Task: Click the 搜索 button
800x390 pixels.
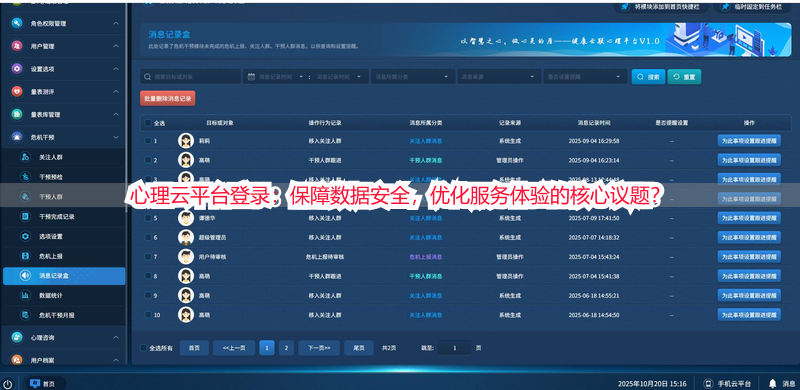Action: [648, 77]
